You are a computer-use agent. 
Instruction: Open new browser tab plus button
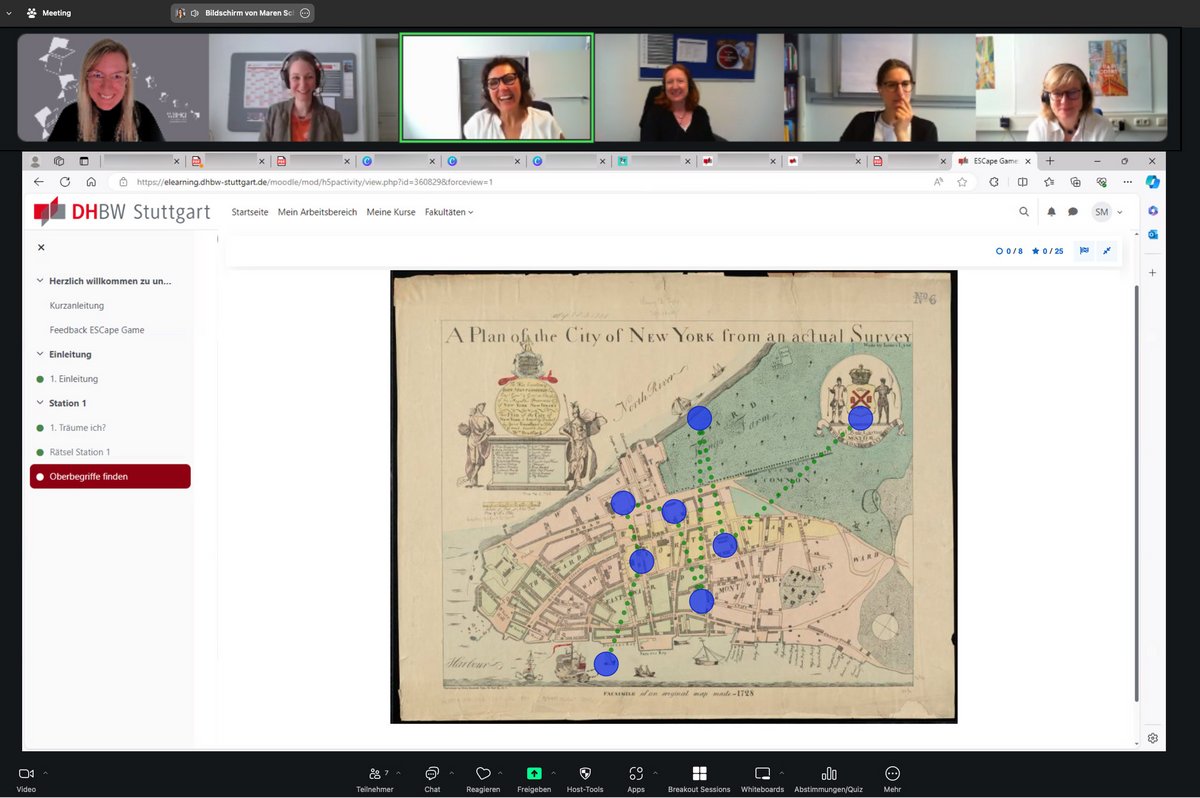point(1050,161)
